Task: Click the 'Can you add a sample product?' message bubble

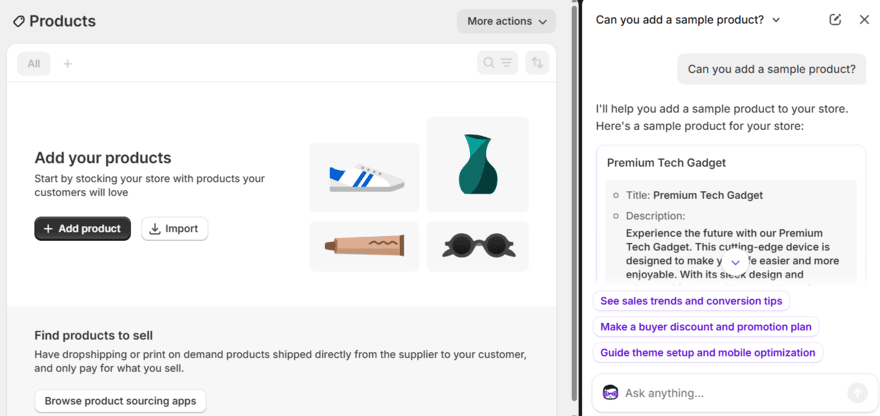Action: coord(772,69)
